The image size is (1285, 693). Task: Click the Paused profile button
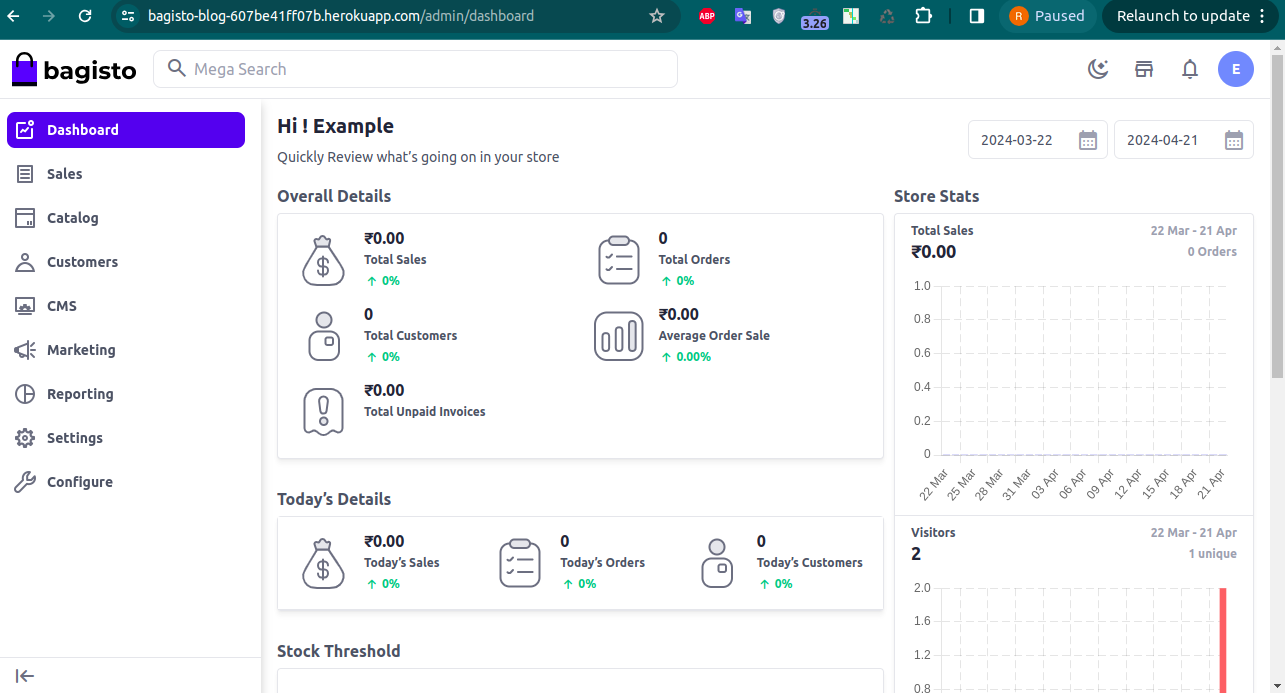(1047, 16)
